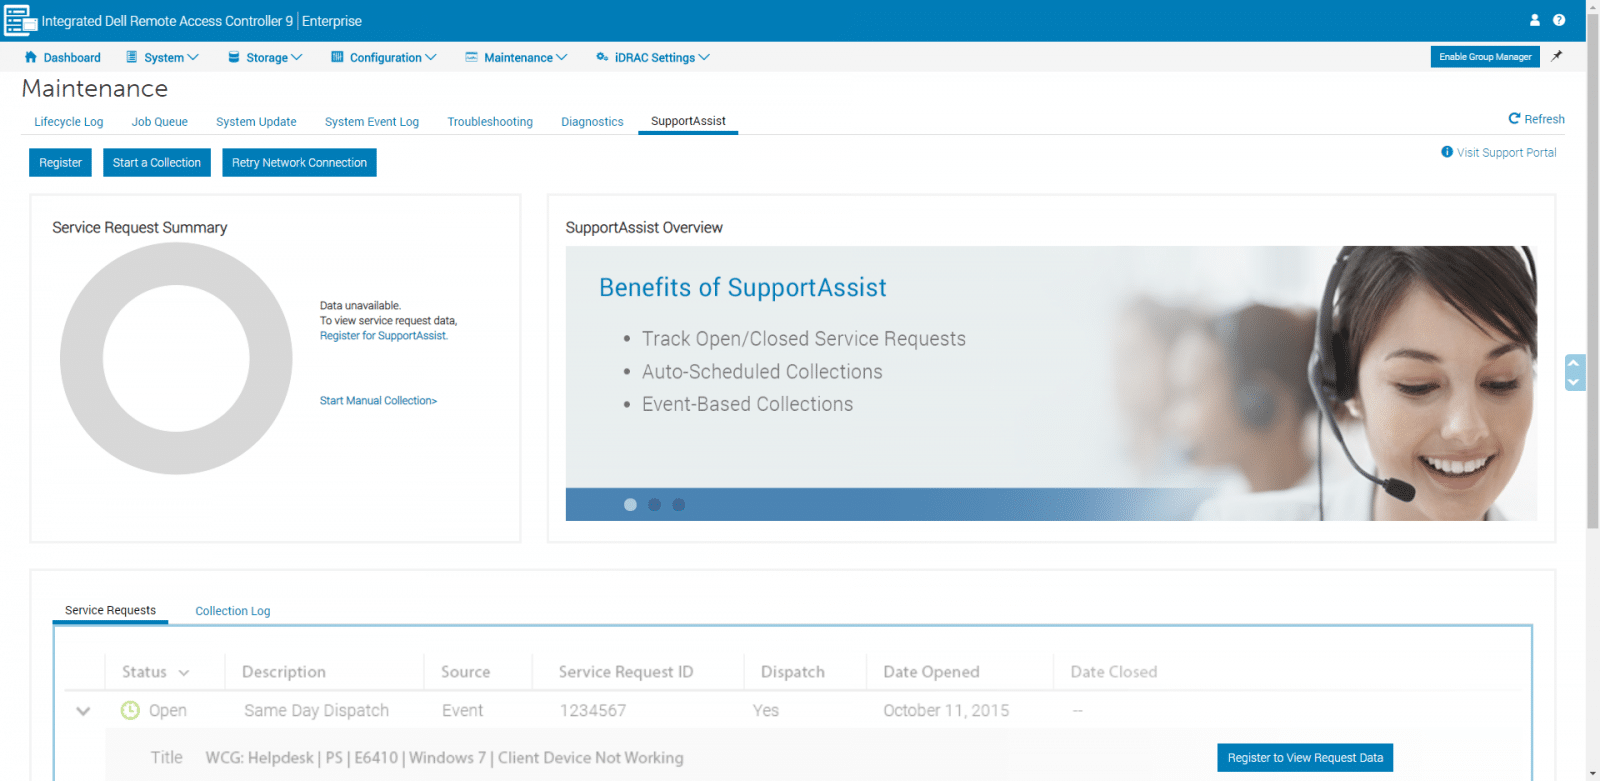
Task: Click Same Day Dispatch description cell
Action: (316, 710)
